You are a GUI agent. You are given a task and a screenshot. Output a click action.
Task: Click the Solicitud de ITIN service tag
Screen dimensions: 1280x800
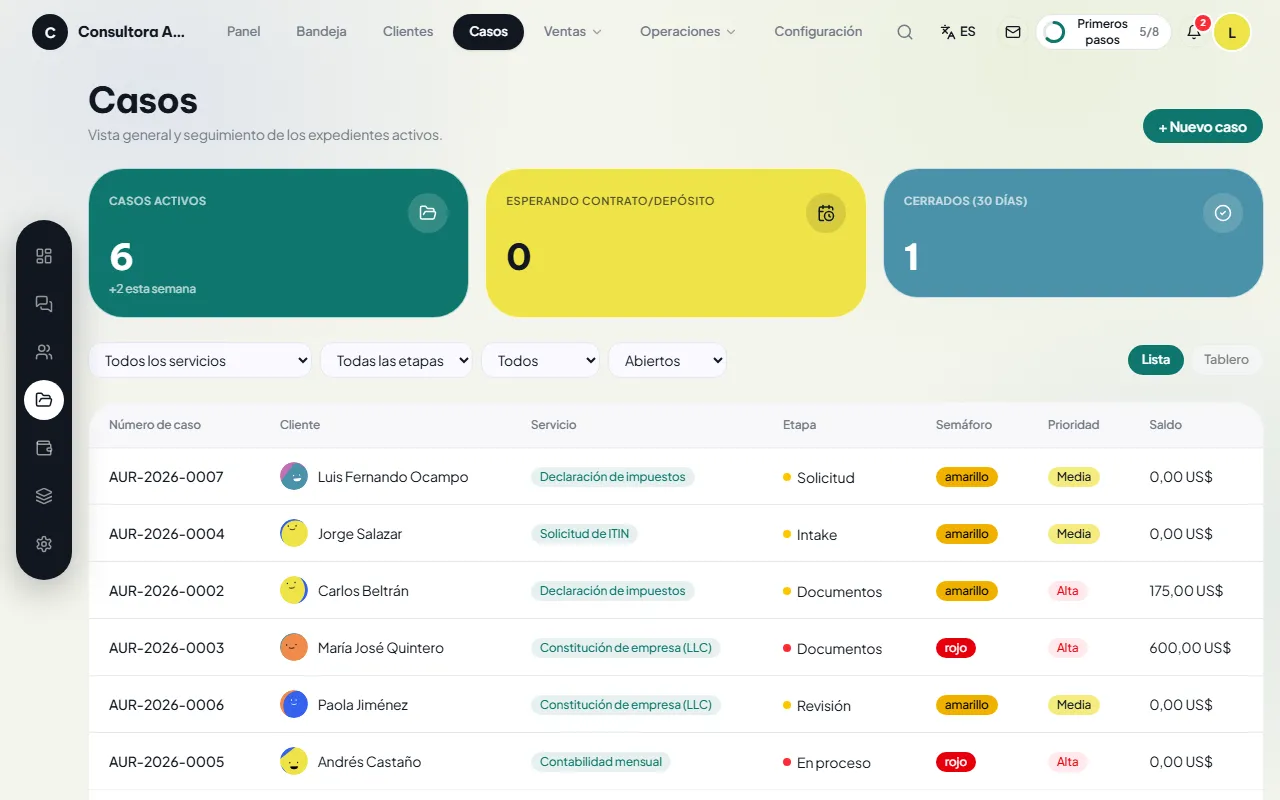coord(584,534)
